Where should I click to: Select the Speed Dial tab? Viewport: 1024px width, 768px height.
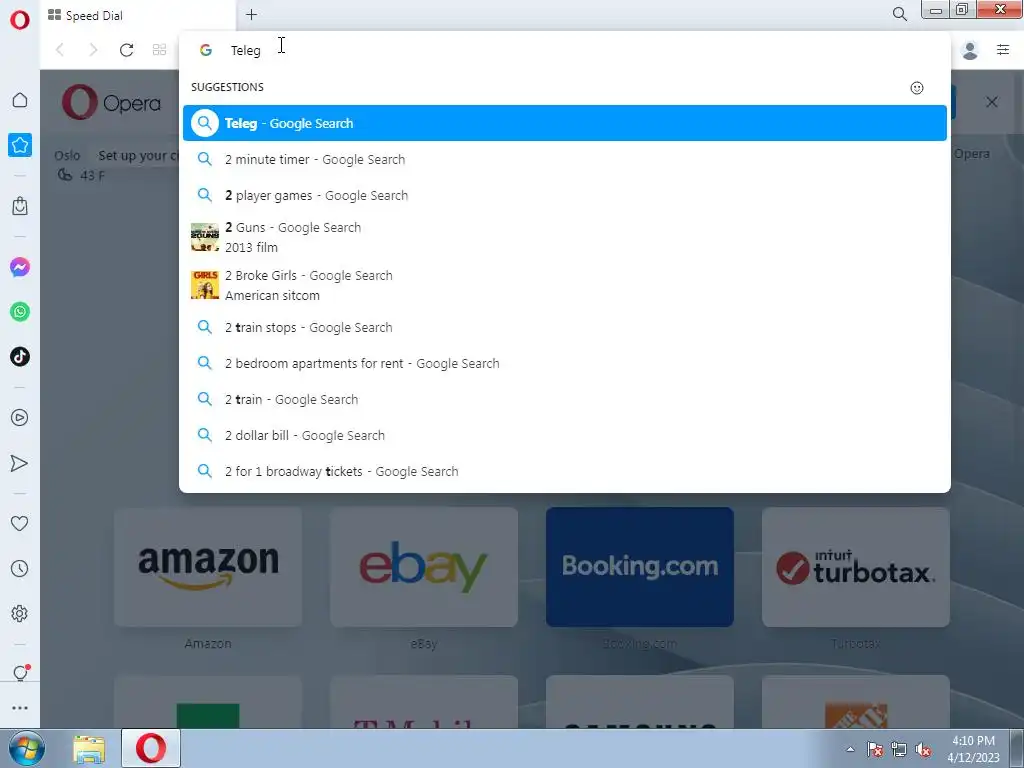coord(138,15)
